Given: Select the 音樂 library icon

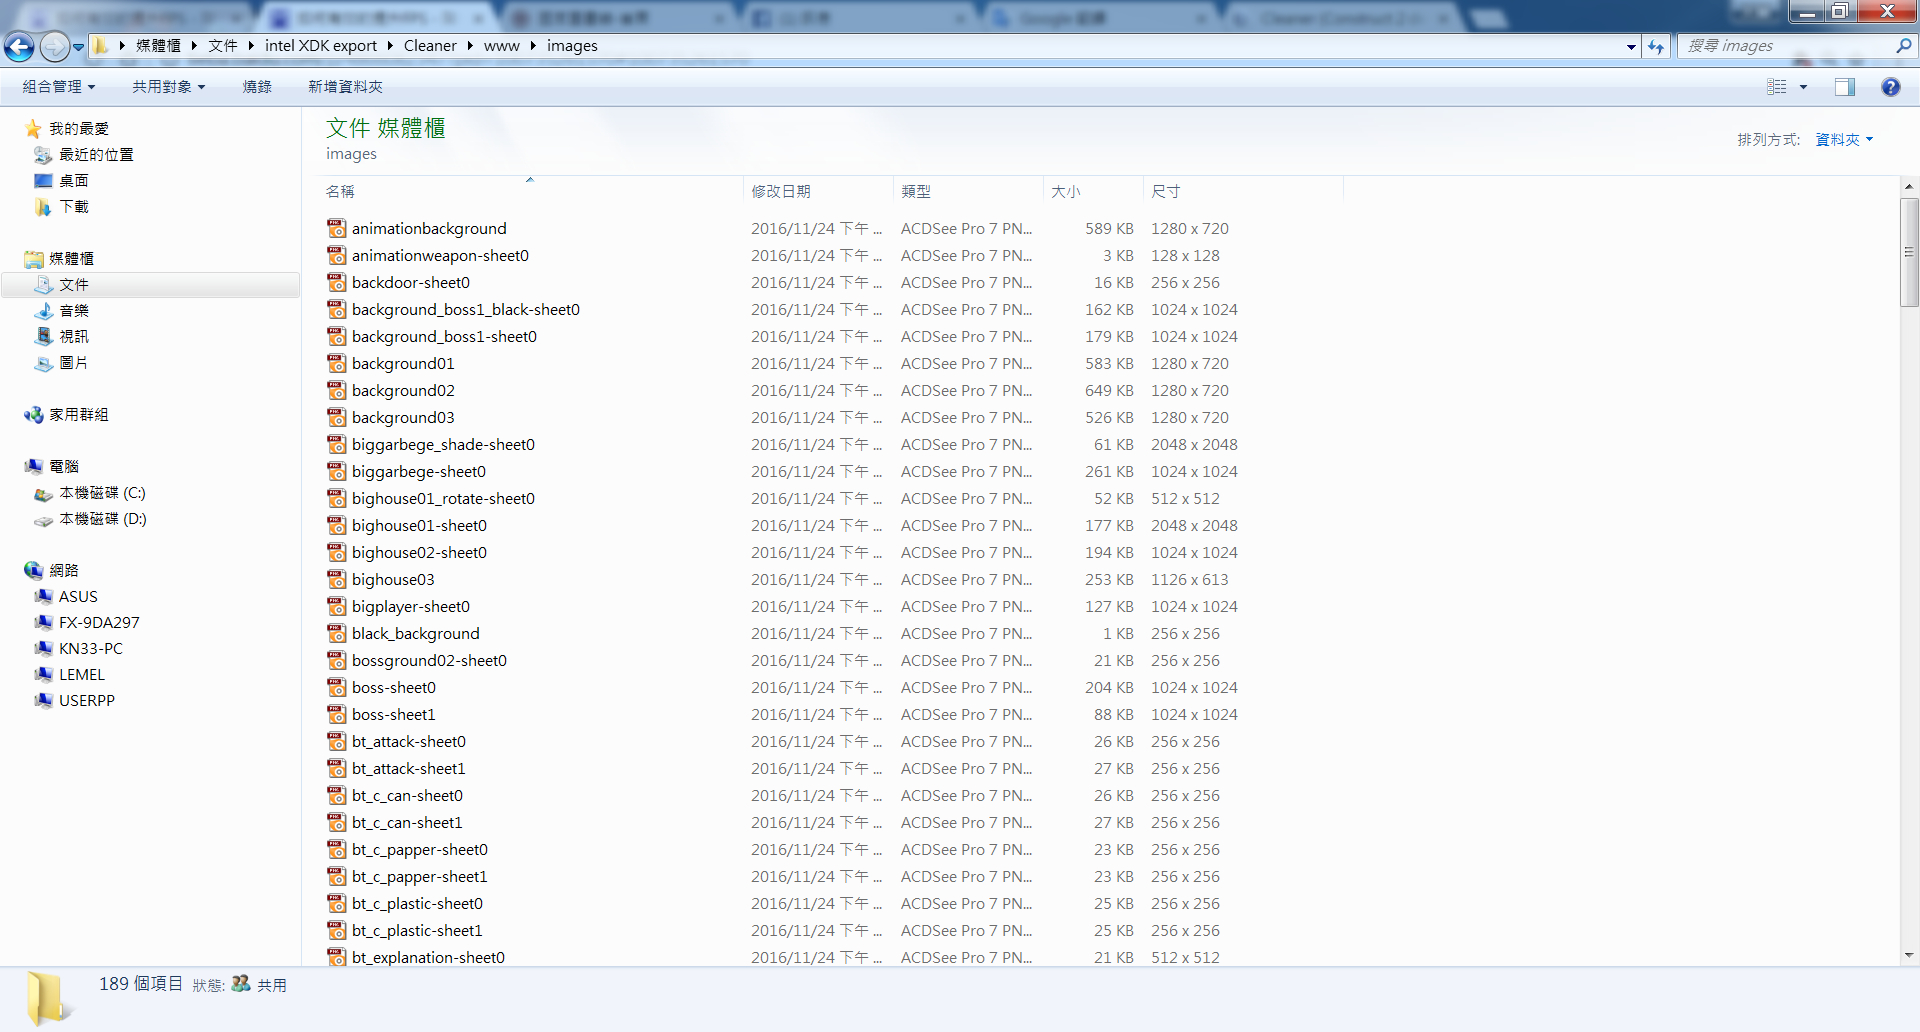Looking at the screenshot, I should click(43, 311).
